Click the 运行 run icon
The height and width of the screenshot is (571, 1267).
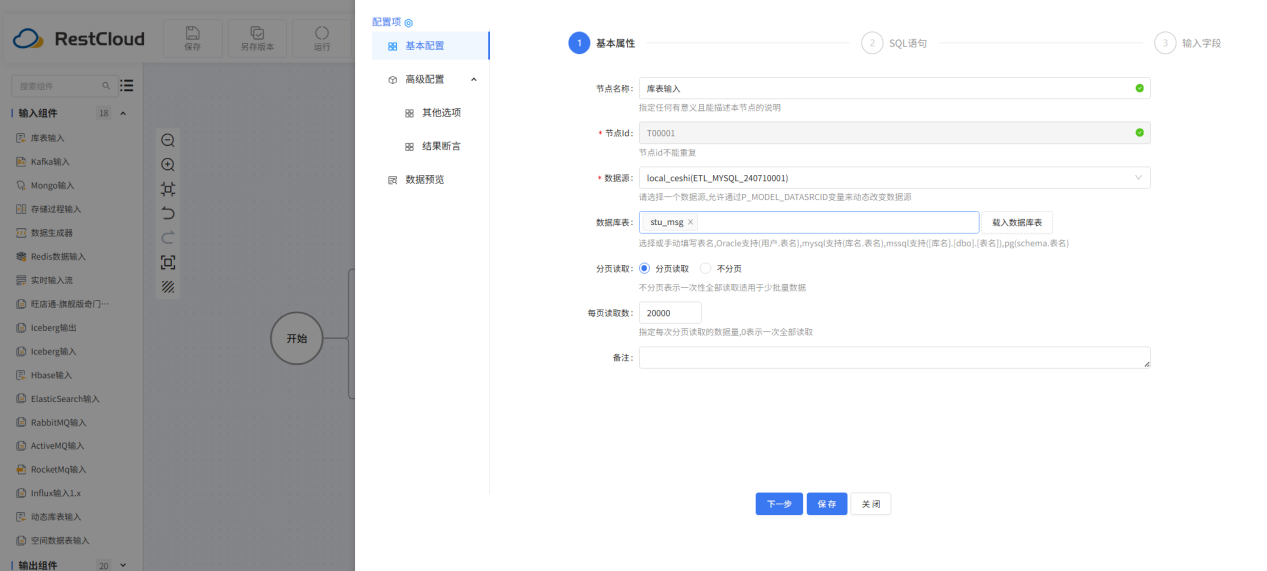tap(322, 38)
